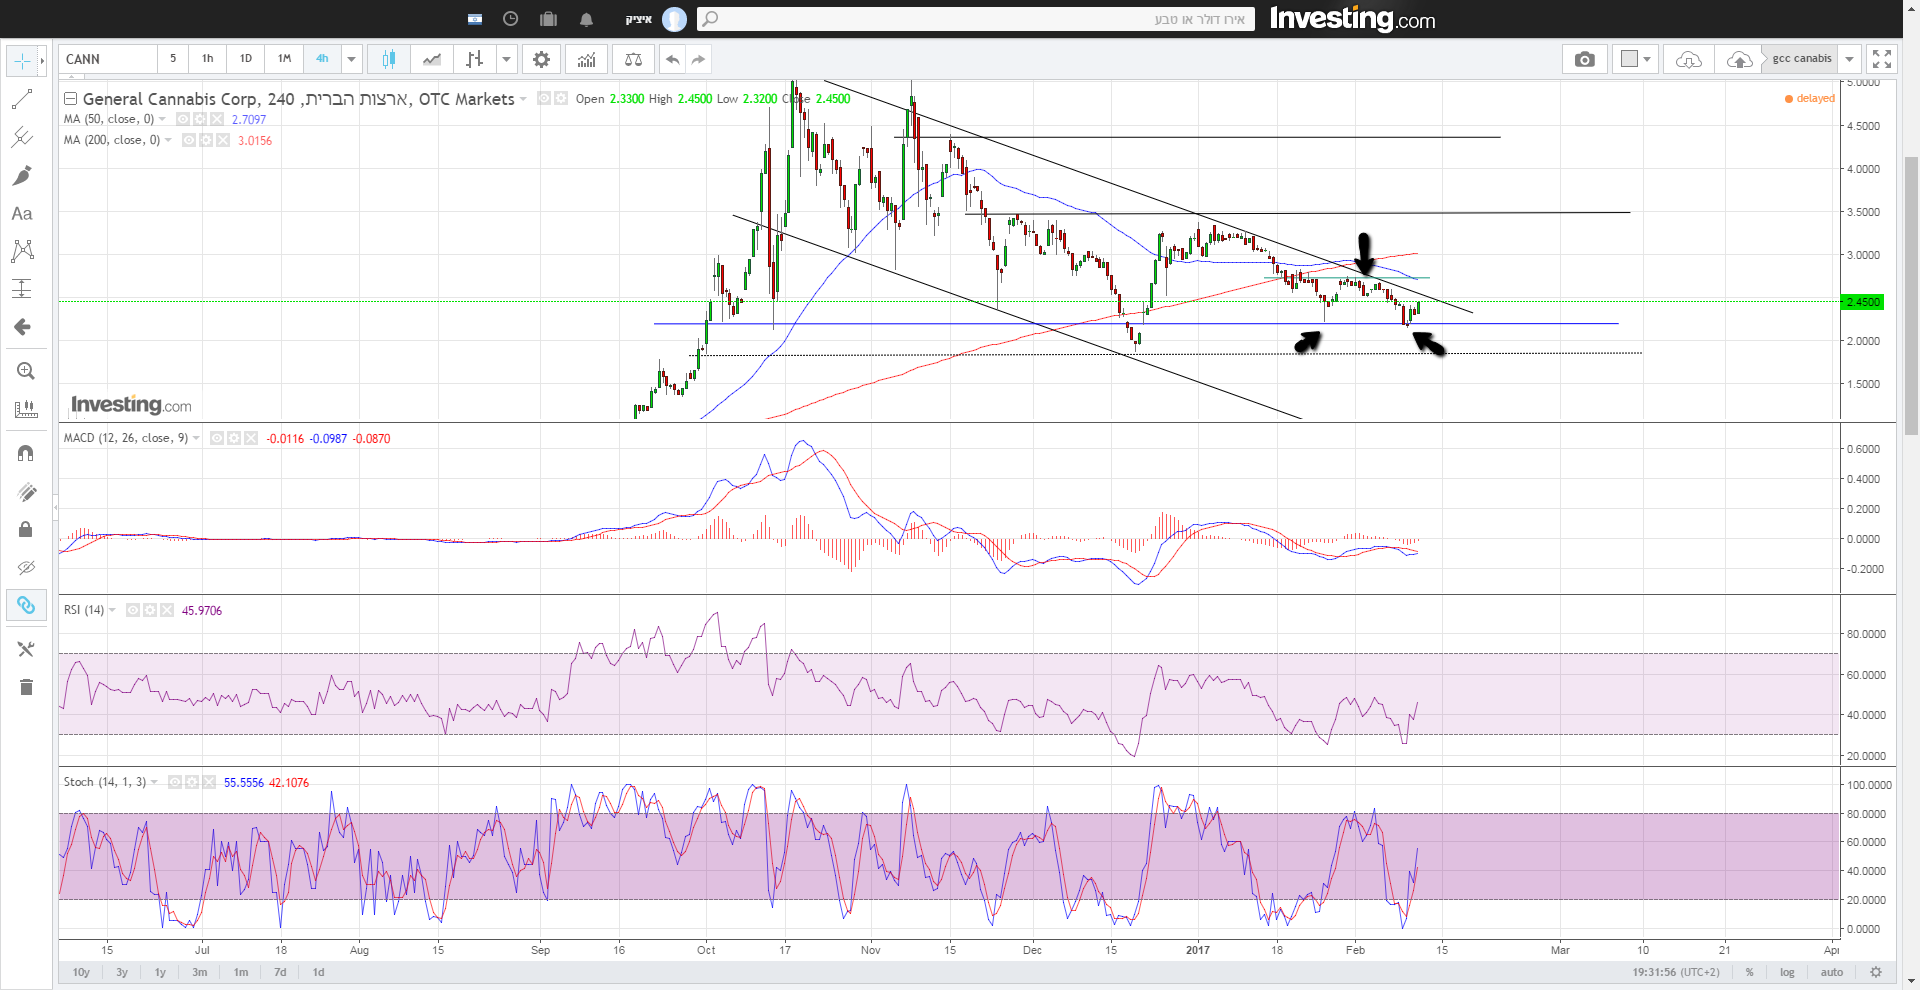Select the 1M interval
The width and height of the screenshot is (1920, 990).
(x=284, y=59)
